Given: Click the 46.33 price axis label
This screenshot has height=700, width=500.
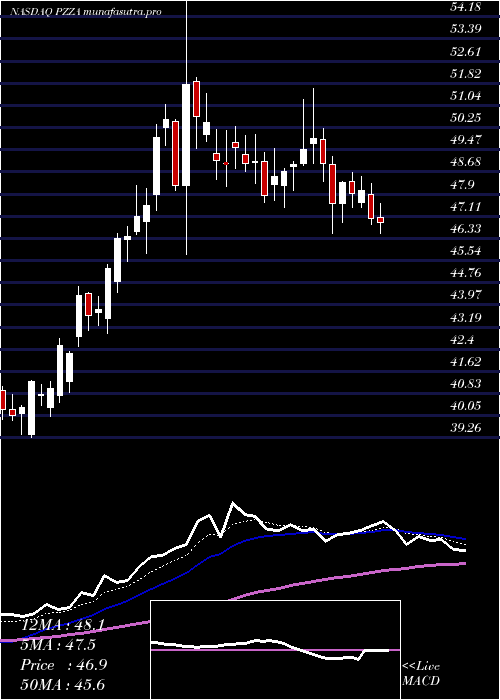Looking at the screenshot, I should (465, 229).
